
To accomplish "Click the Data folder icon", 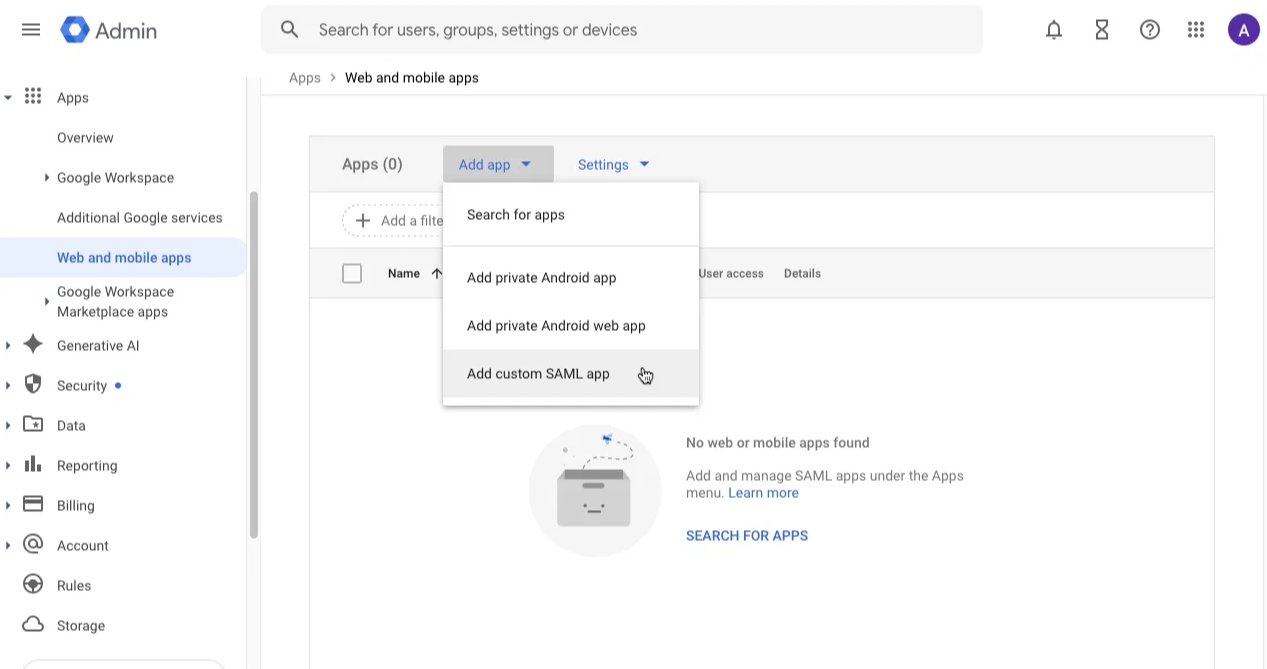I will [x=33, y=424].
